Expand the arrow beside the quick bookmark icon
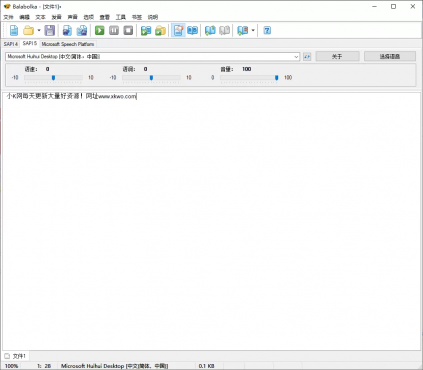The image size is (423, 370). [x=253, y=31]
